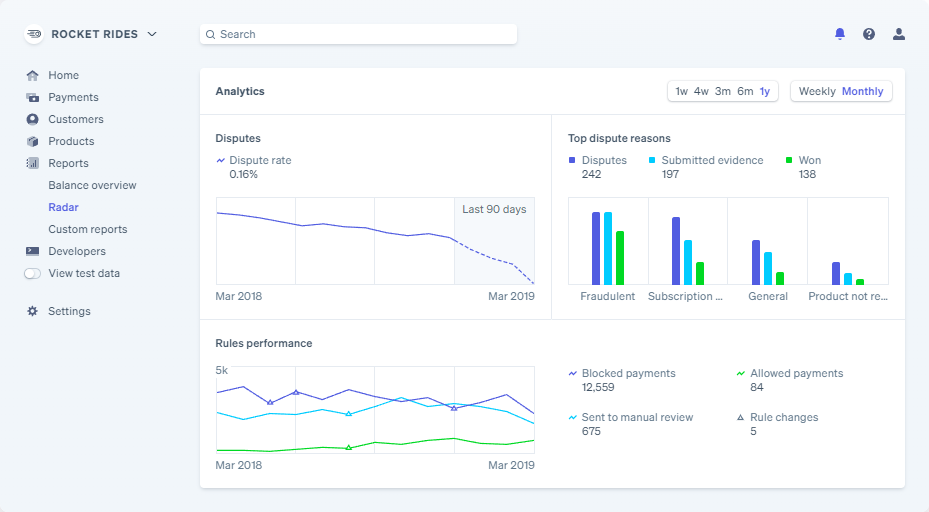Expand the Rocket Rides account dropdown

[152, 34]
